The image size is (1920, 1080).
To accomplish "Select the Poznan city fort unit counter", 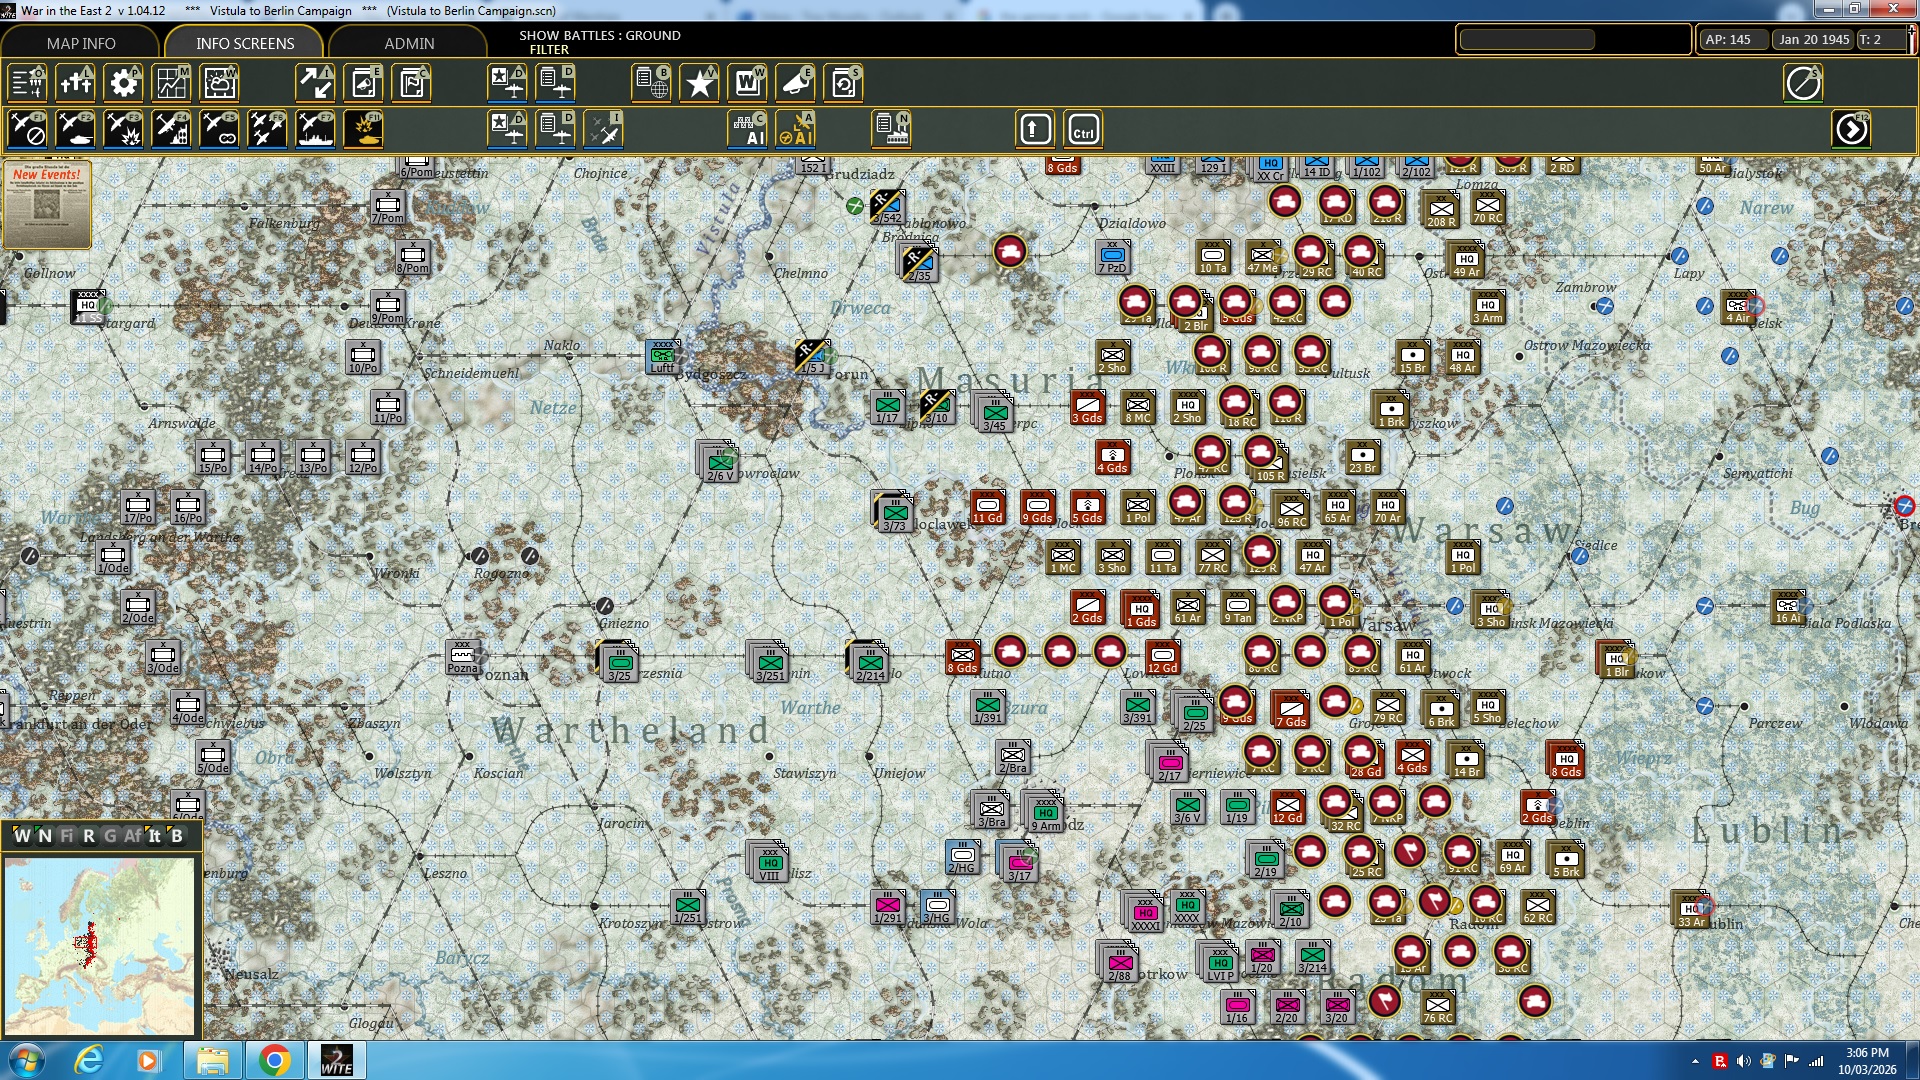I will 463,657.
